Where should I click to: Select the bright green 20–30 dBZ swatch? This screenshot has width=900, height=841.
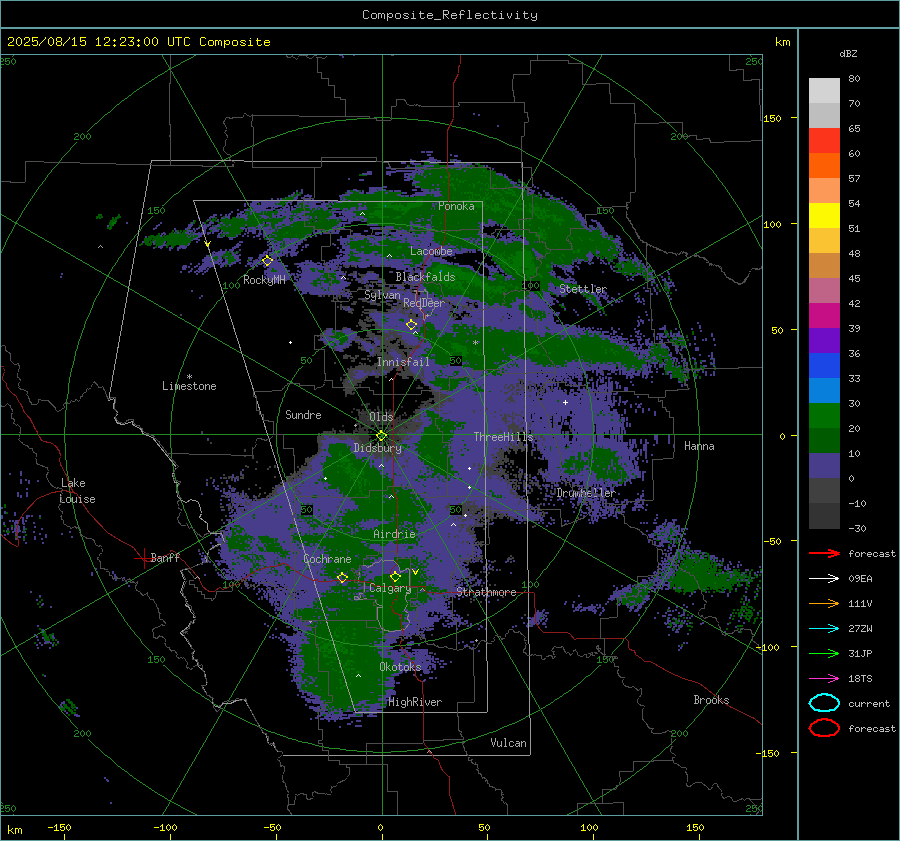coord(824,415)
